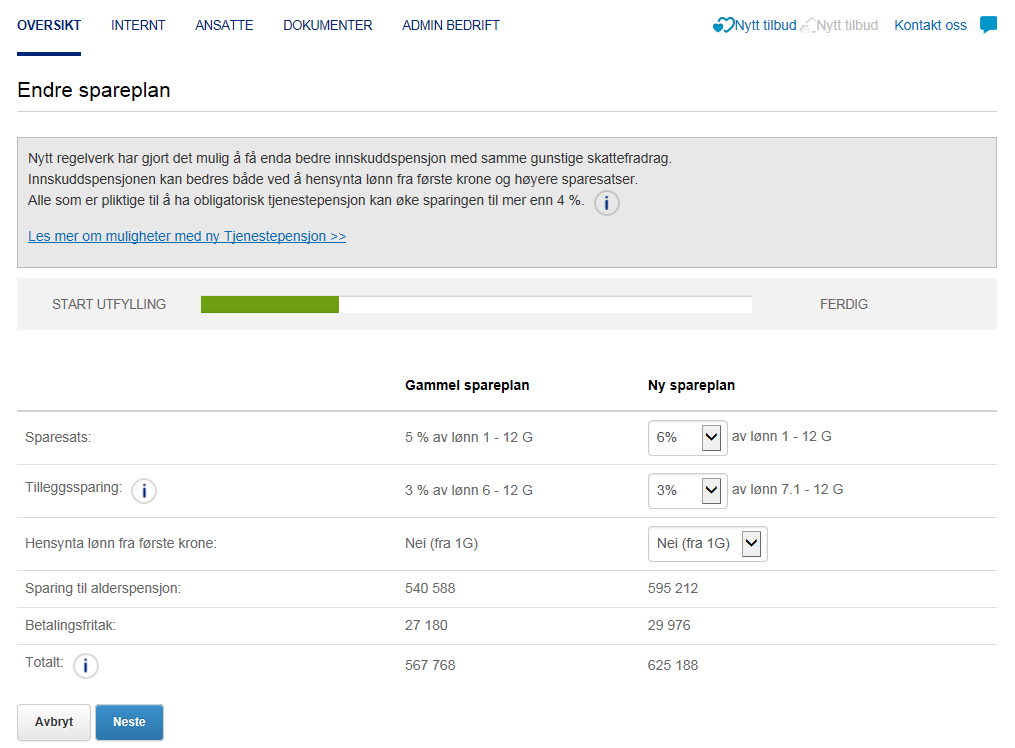The image size is (1015, 748).
Task: Show info for Tilleggssparing
Action: coord(144,491)
